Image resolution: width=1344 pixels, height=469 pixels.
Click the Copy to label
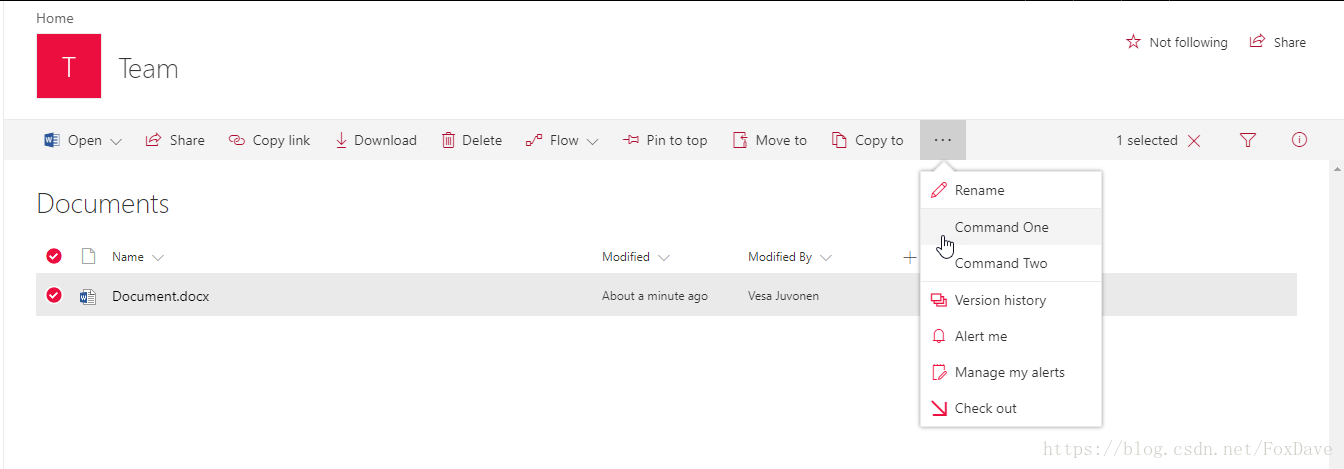click(x=879, y=140)
